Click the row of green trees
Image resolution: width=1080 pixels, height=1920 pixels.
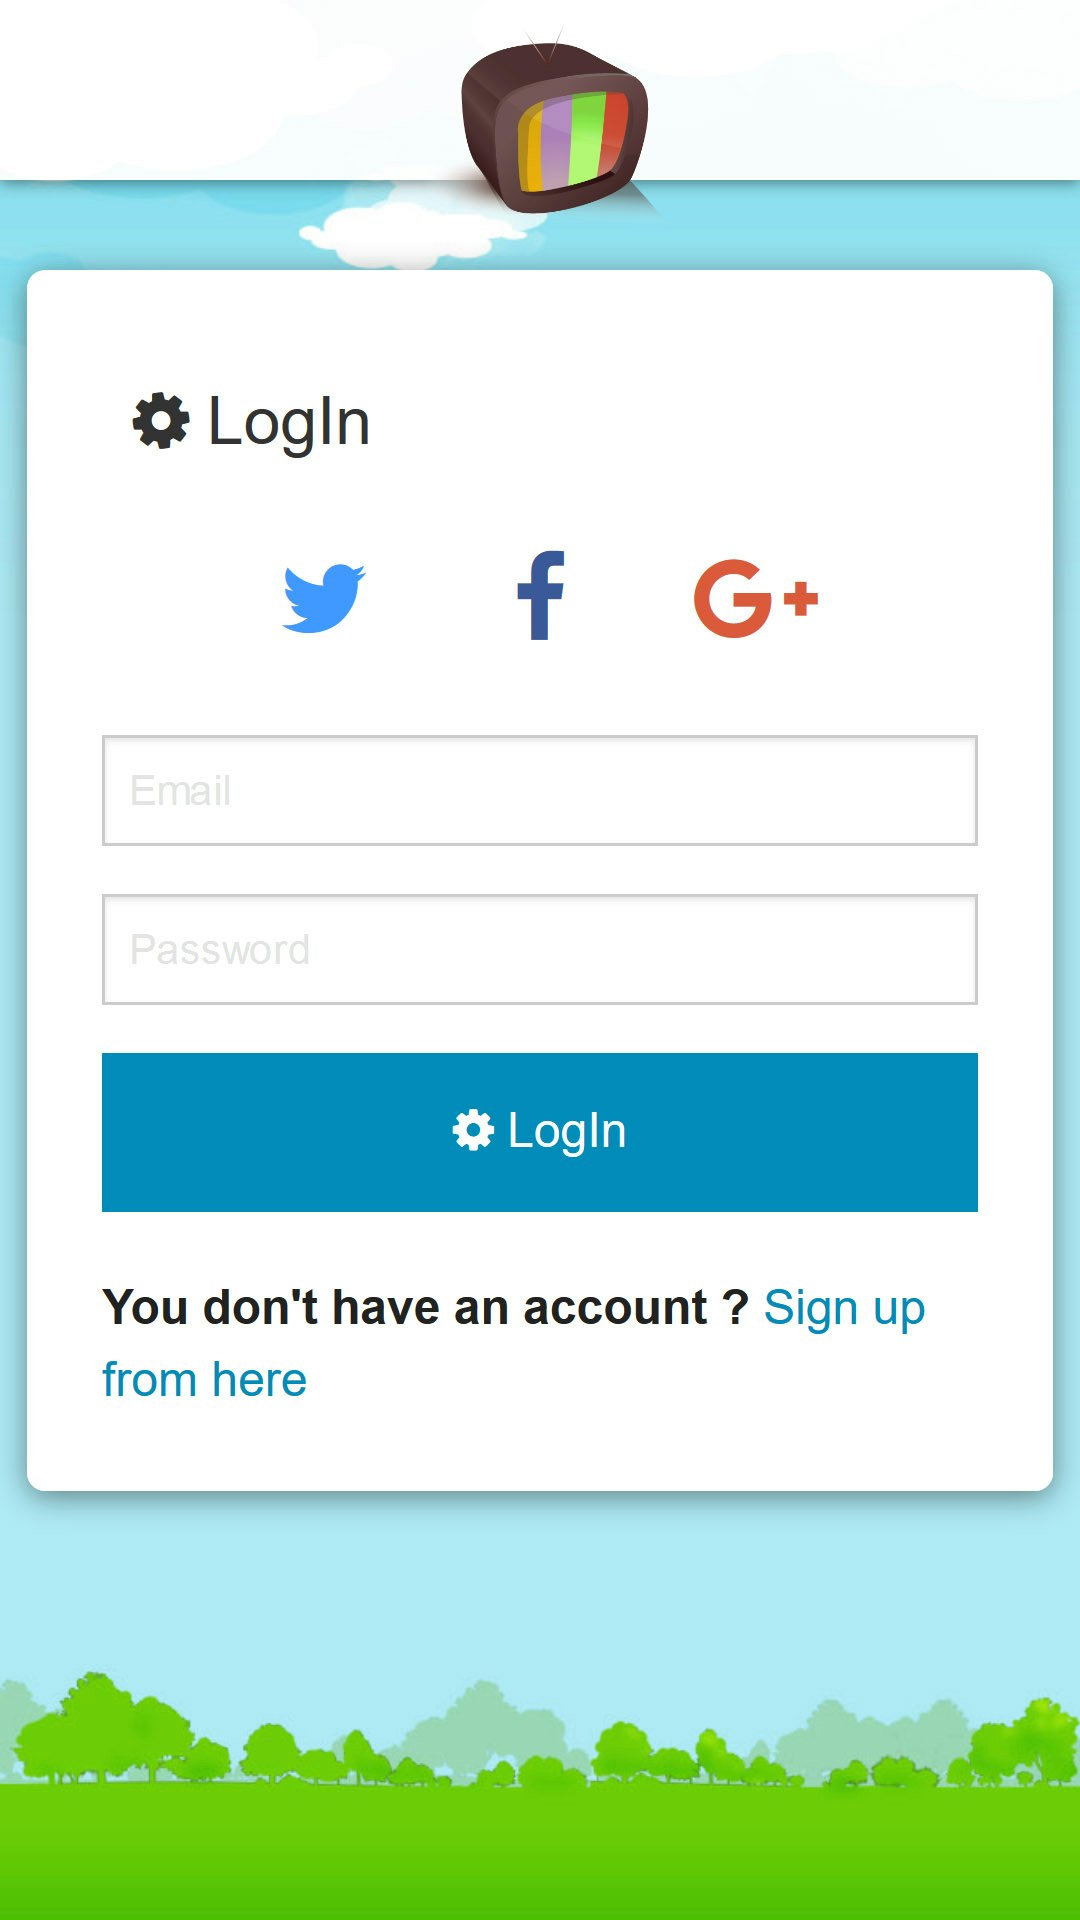[x=540, y=1730]
